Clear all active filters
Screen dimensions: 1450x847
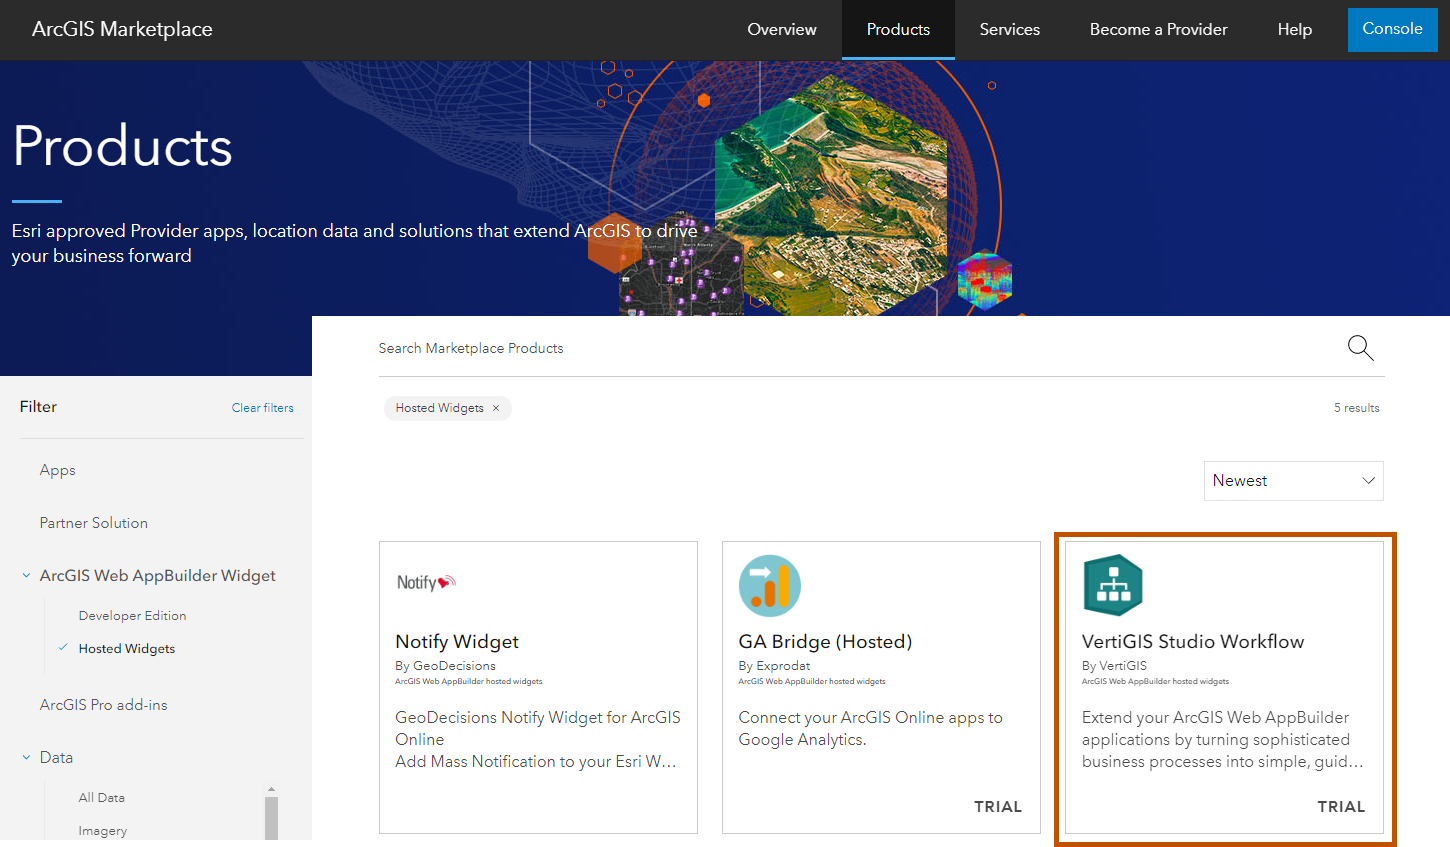(x=262, y=407)
